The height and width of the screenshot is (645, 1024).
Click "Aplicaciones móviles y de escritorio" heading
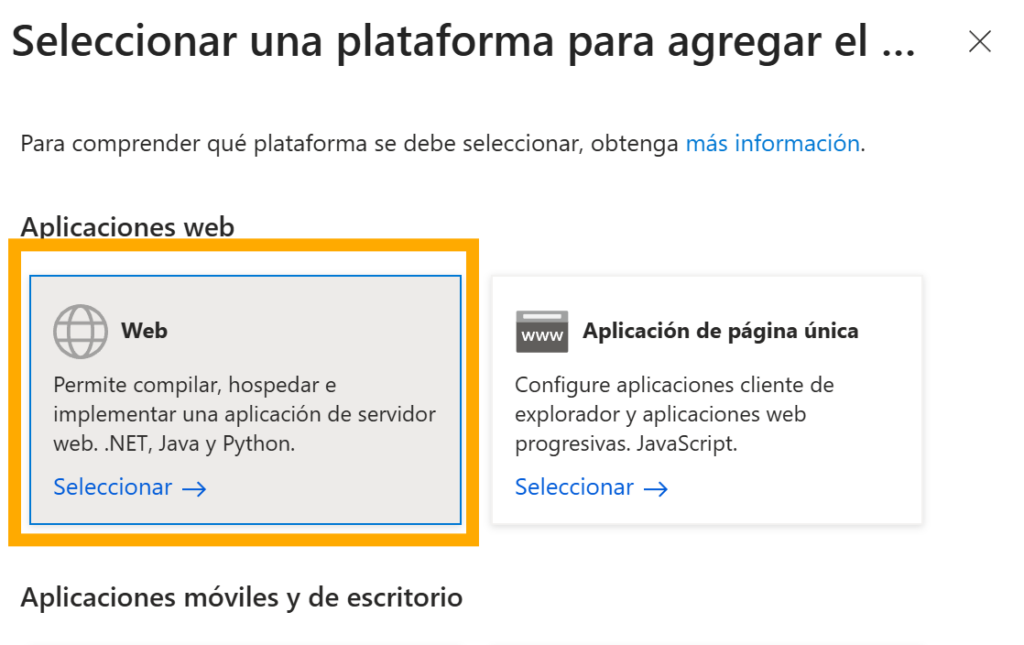241,597
